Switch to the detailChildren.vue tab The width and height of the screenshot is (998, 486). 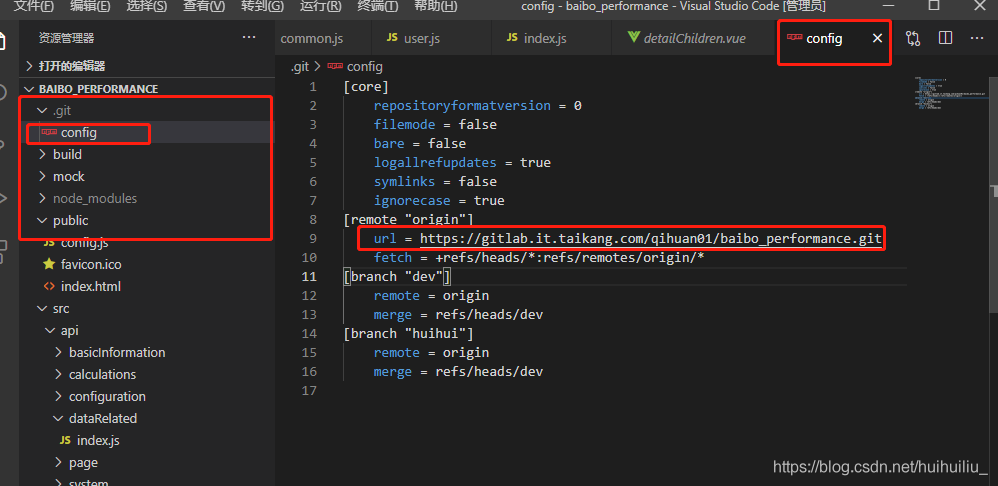(694, 38)
